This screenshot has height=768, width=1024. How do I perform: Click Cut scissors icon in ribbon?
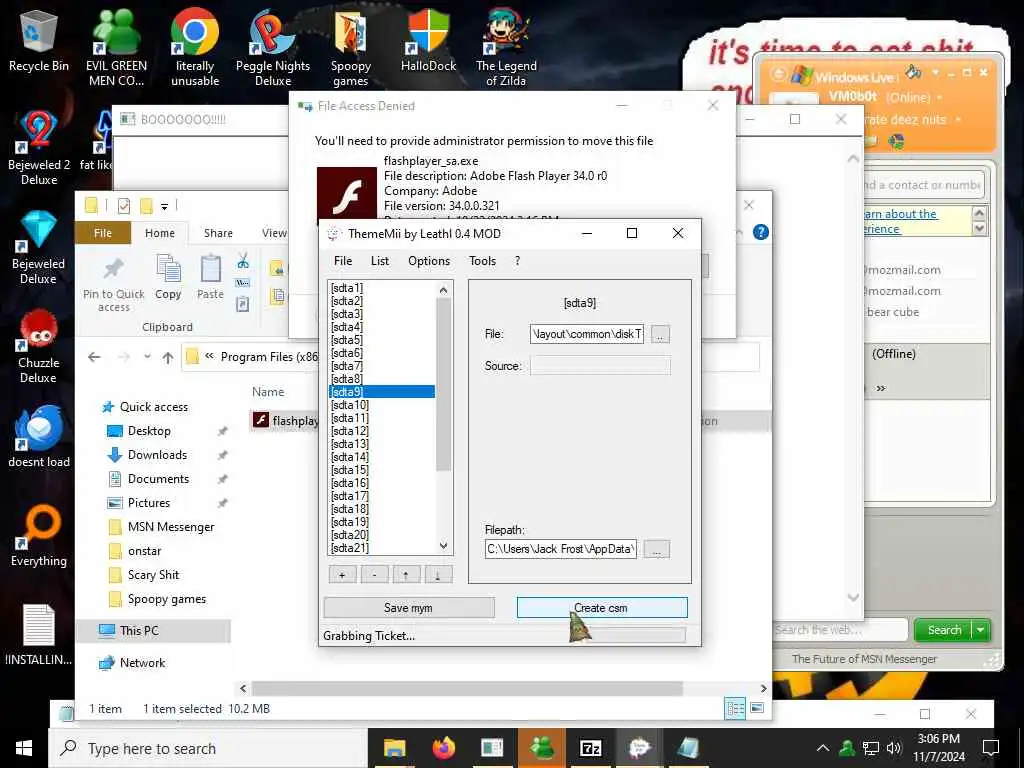[243, 261]
